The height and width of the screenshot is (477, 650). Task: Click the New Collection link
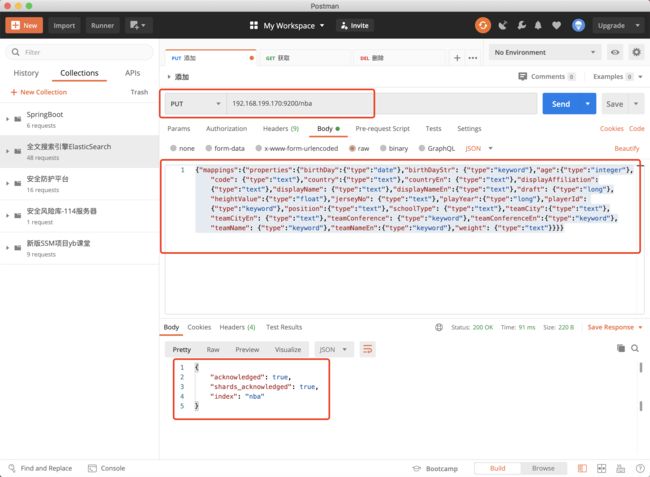pos(39,92)
